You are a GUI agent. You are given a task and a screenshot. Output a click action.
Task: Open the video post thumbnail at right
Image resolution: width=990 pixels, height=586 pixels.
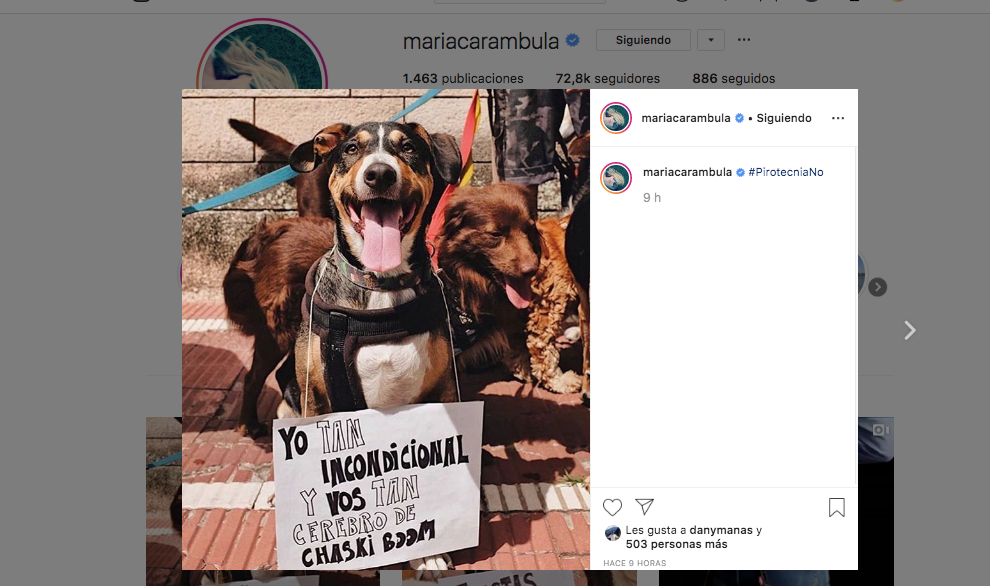coord(876,501)
